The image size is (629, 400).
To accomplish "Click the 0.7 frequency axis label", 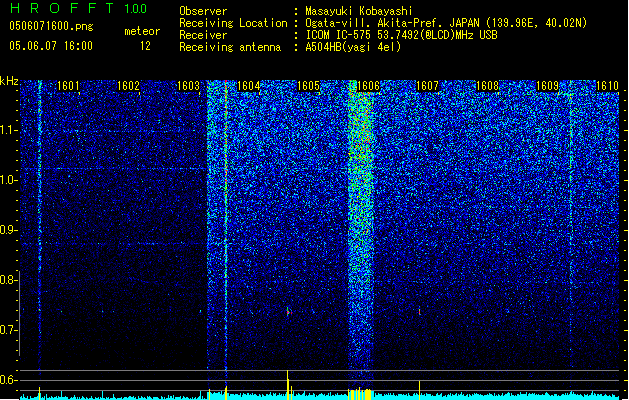I will 9,330.
